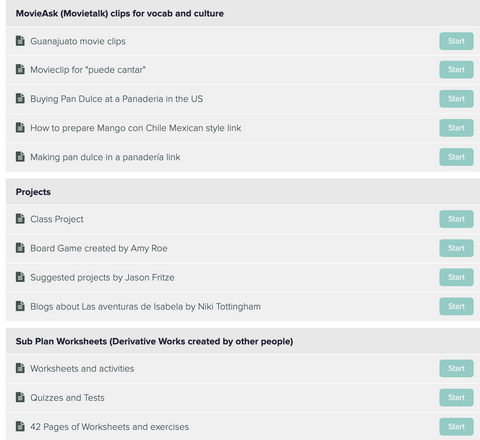This screenshot has width=480, height=440.
Task: Select document icon beside Board Game created by Amy Roe
Action: (20, 248)
